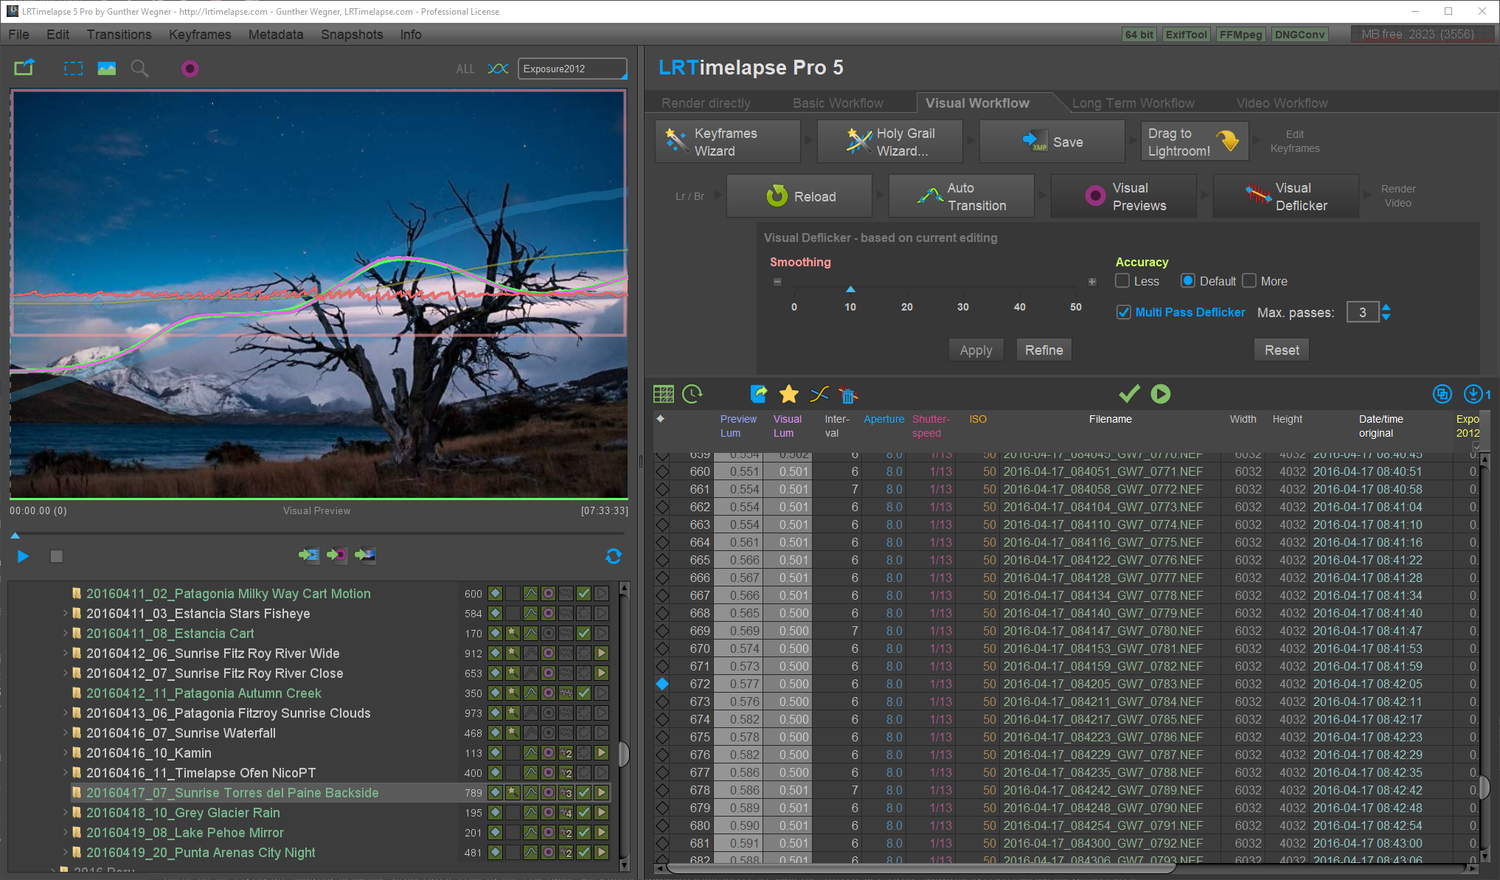Click the purple visual preview circle icon
Screen dimensions: 1500x880
[x=190, y=68]
